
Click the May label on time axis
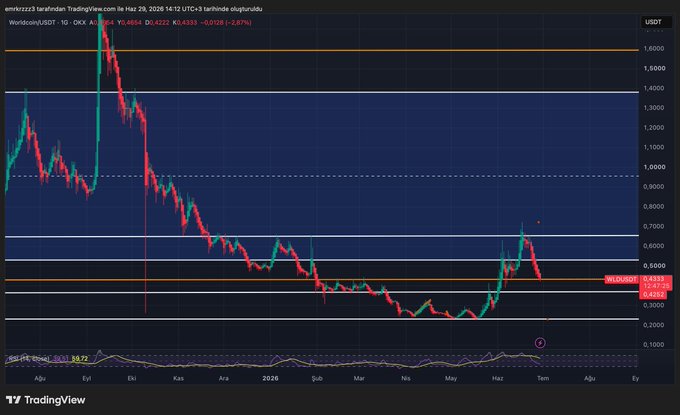pos(451,378)
